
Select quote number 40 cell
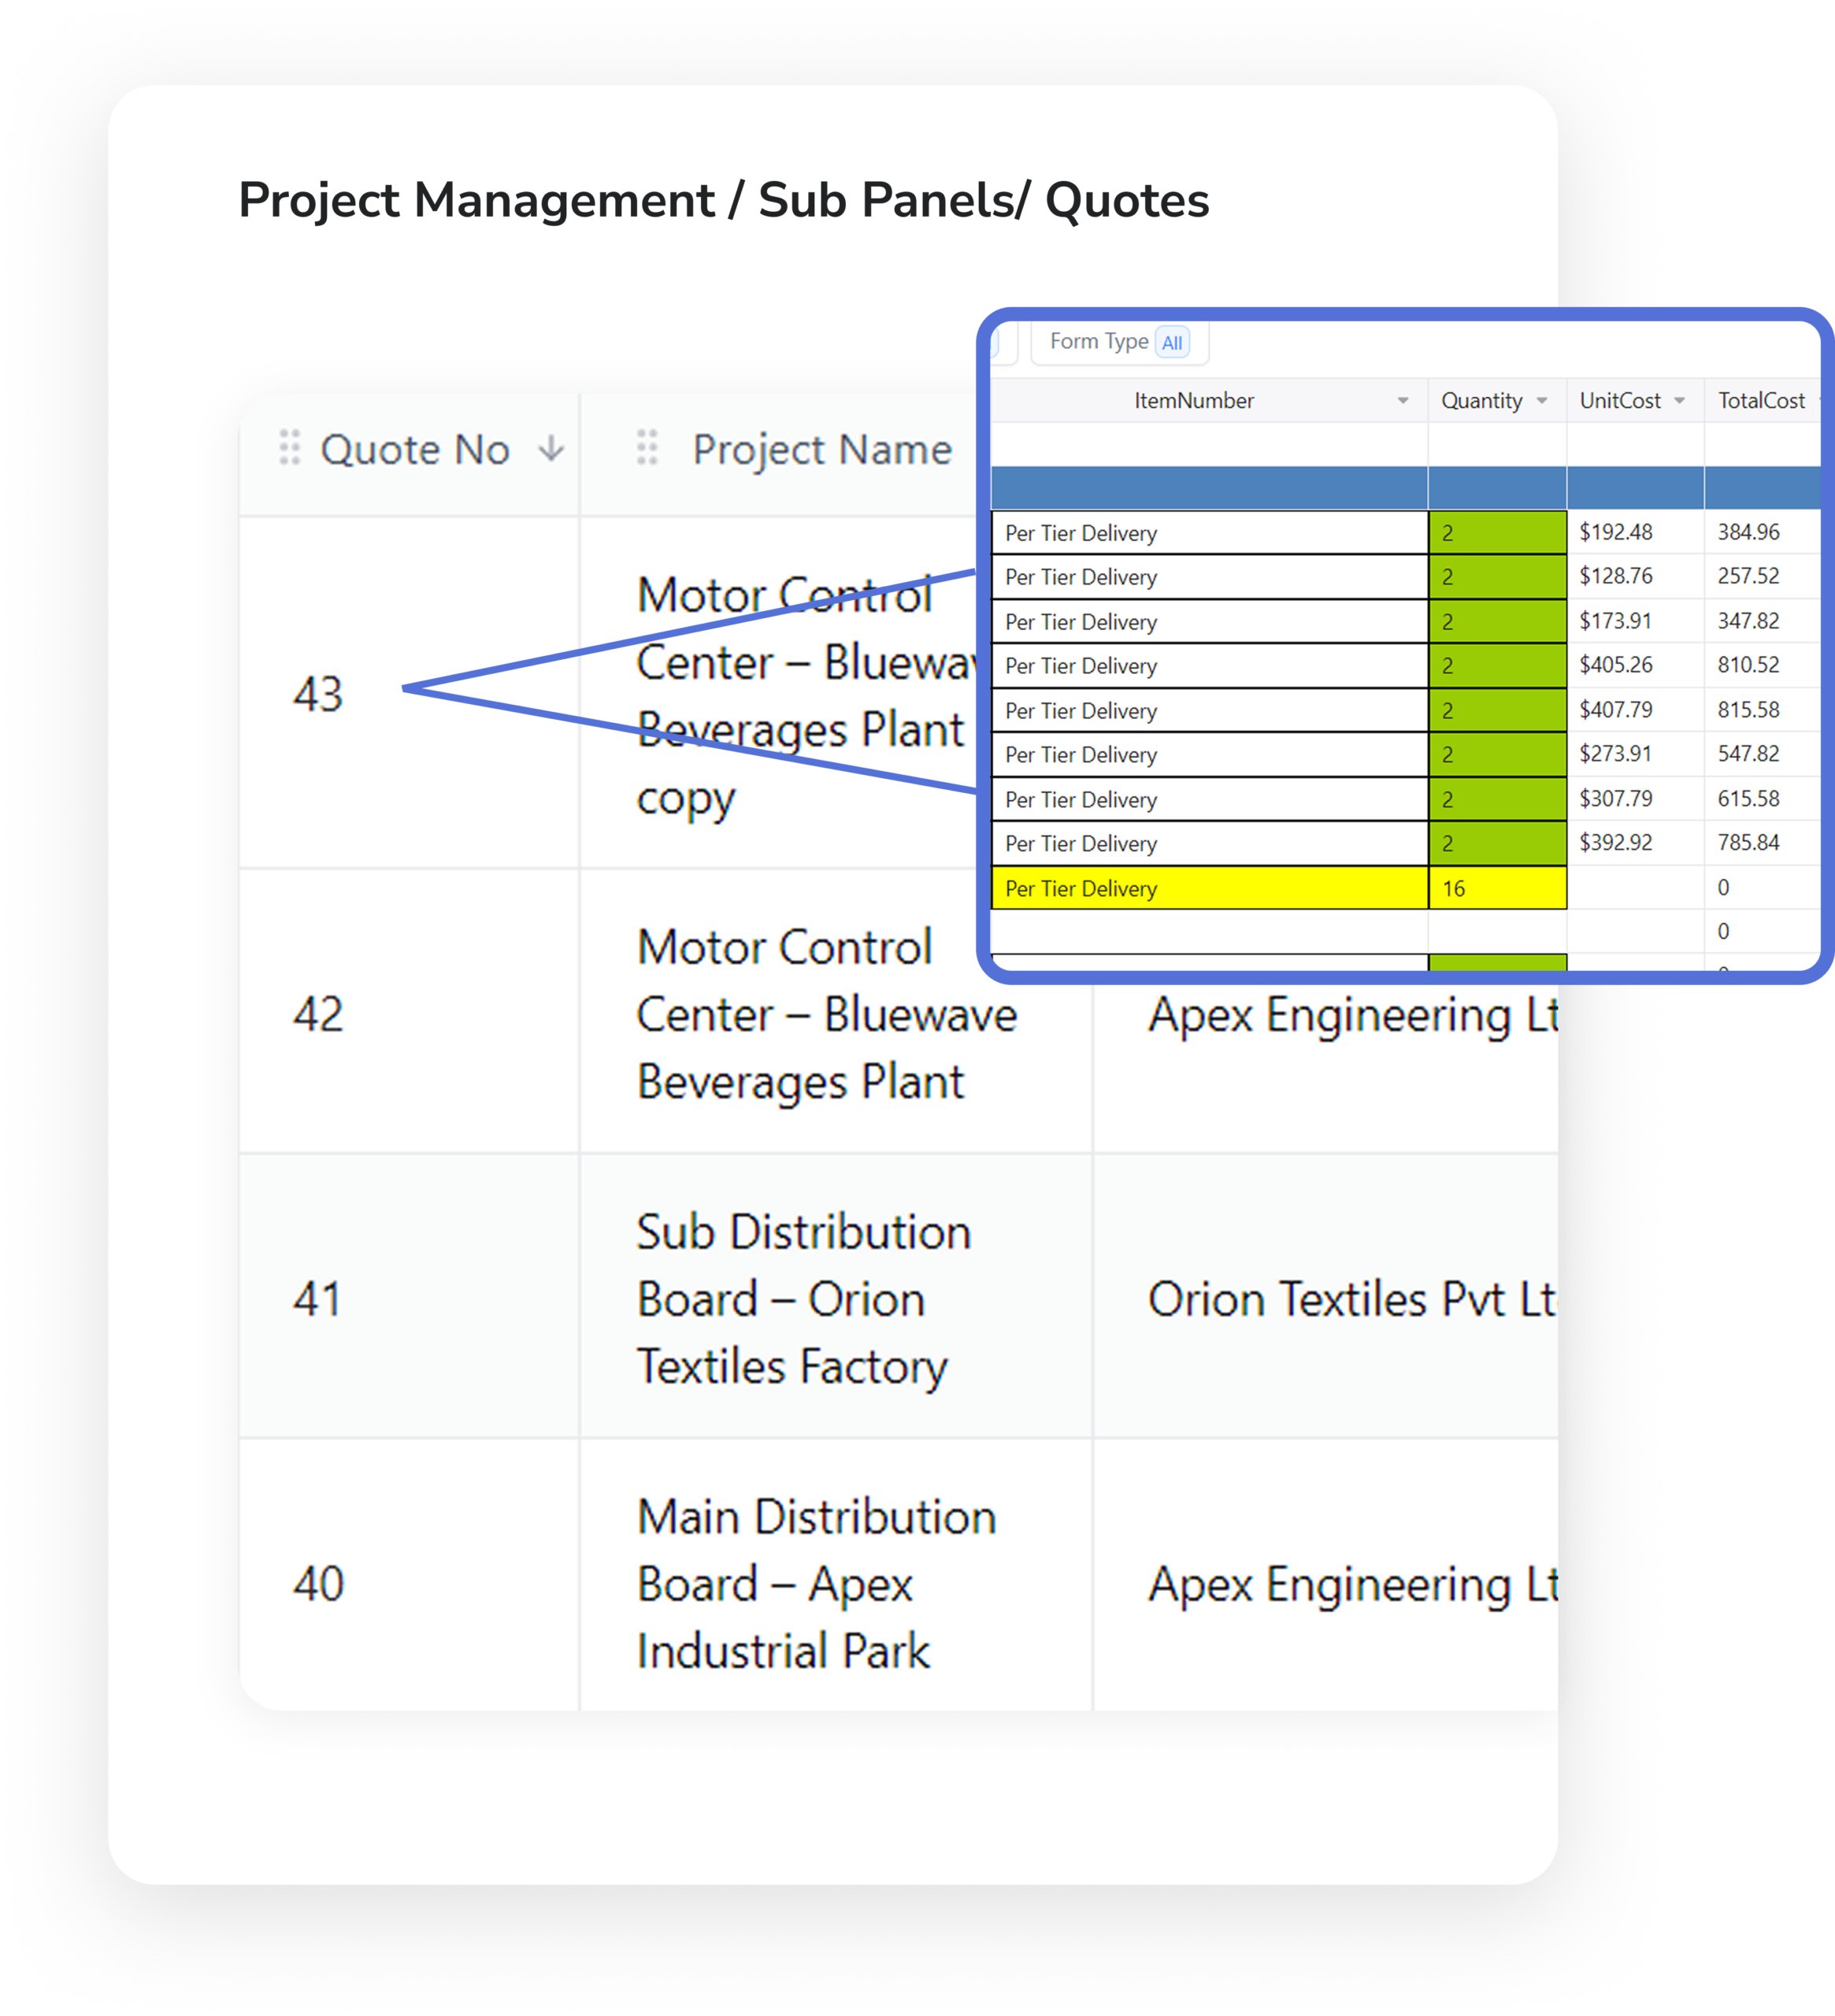point(318,1583)
